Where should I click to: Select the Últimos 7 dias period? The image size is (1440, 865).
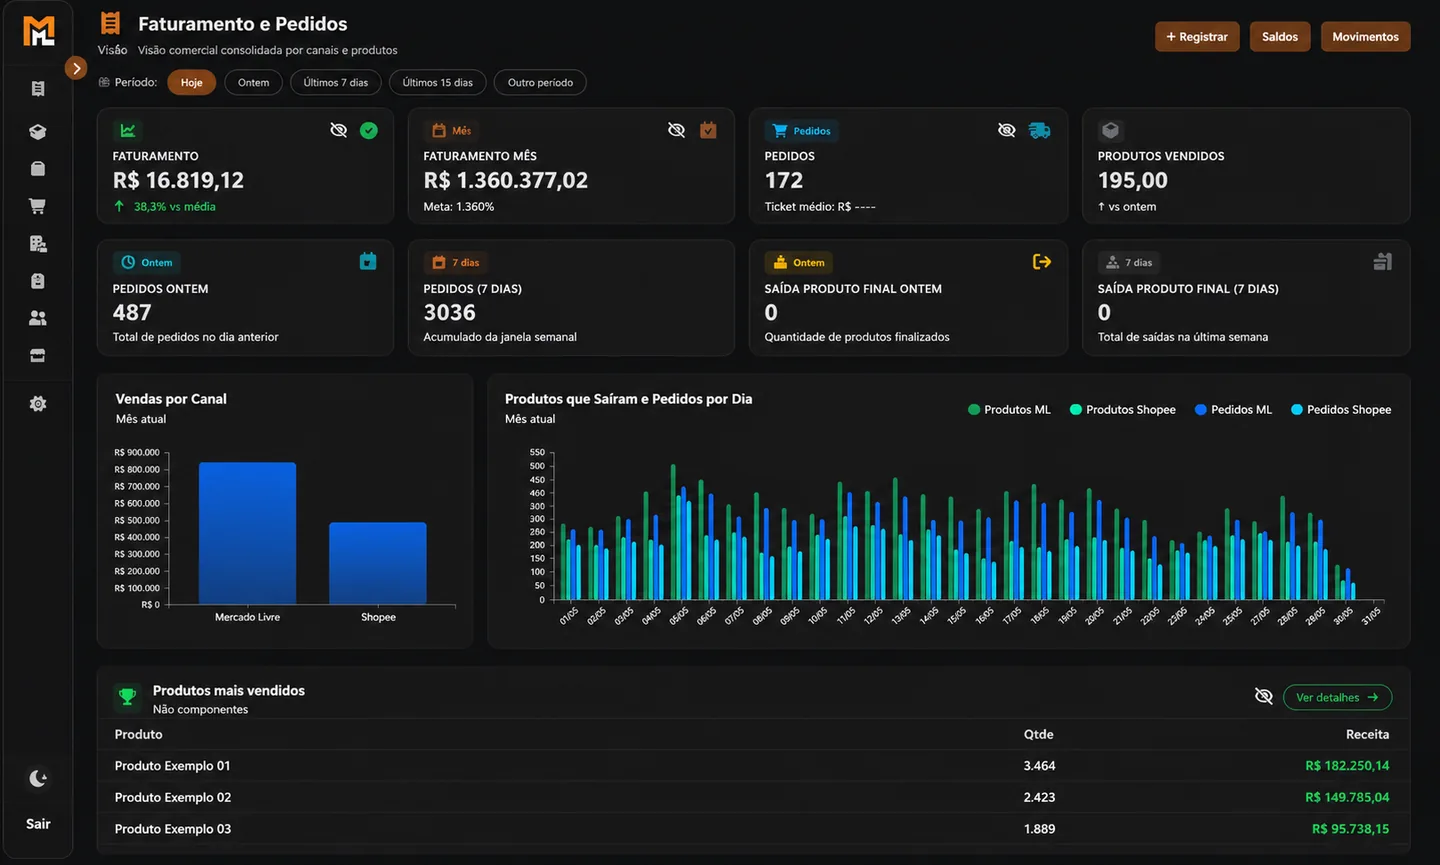pos(336,82)
